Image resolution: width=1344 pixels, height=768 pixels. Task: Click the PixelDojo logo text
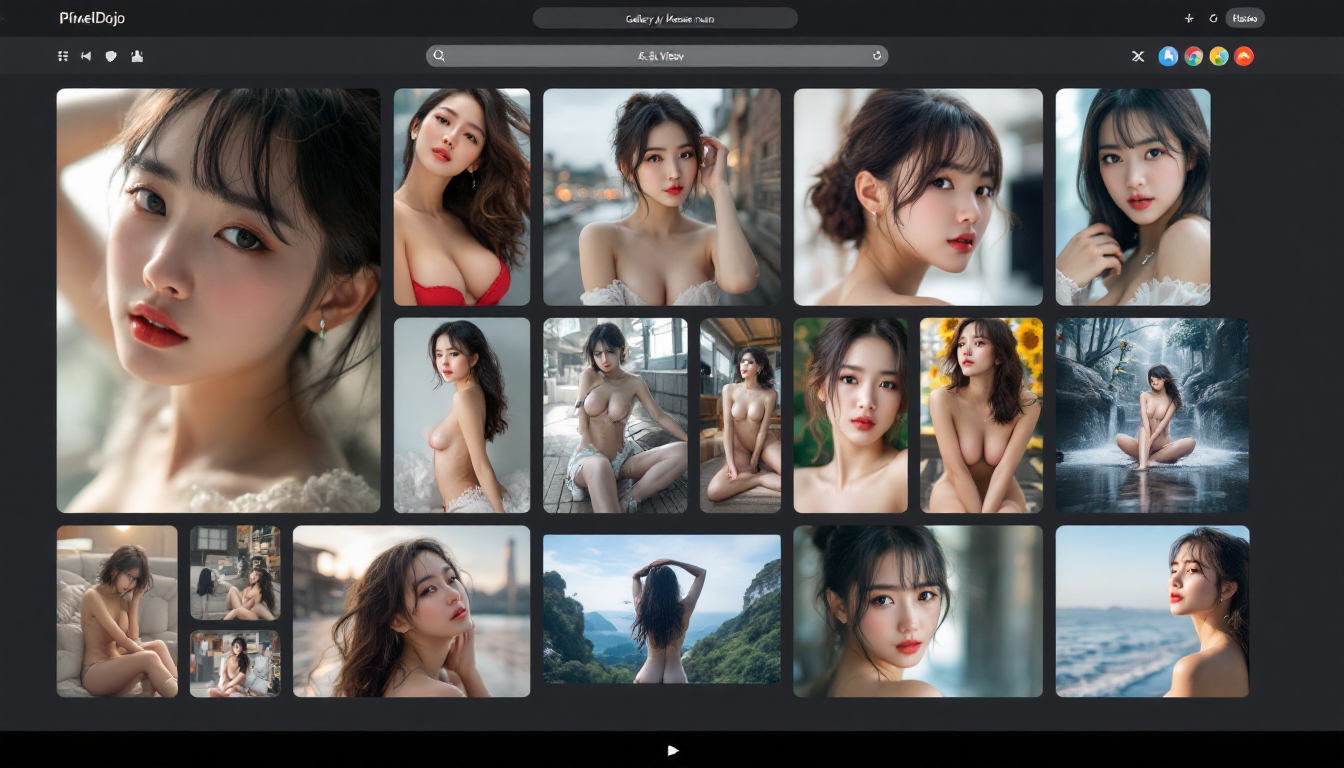tap(92, 18)
